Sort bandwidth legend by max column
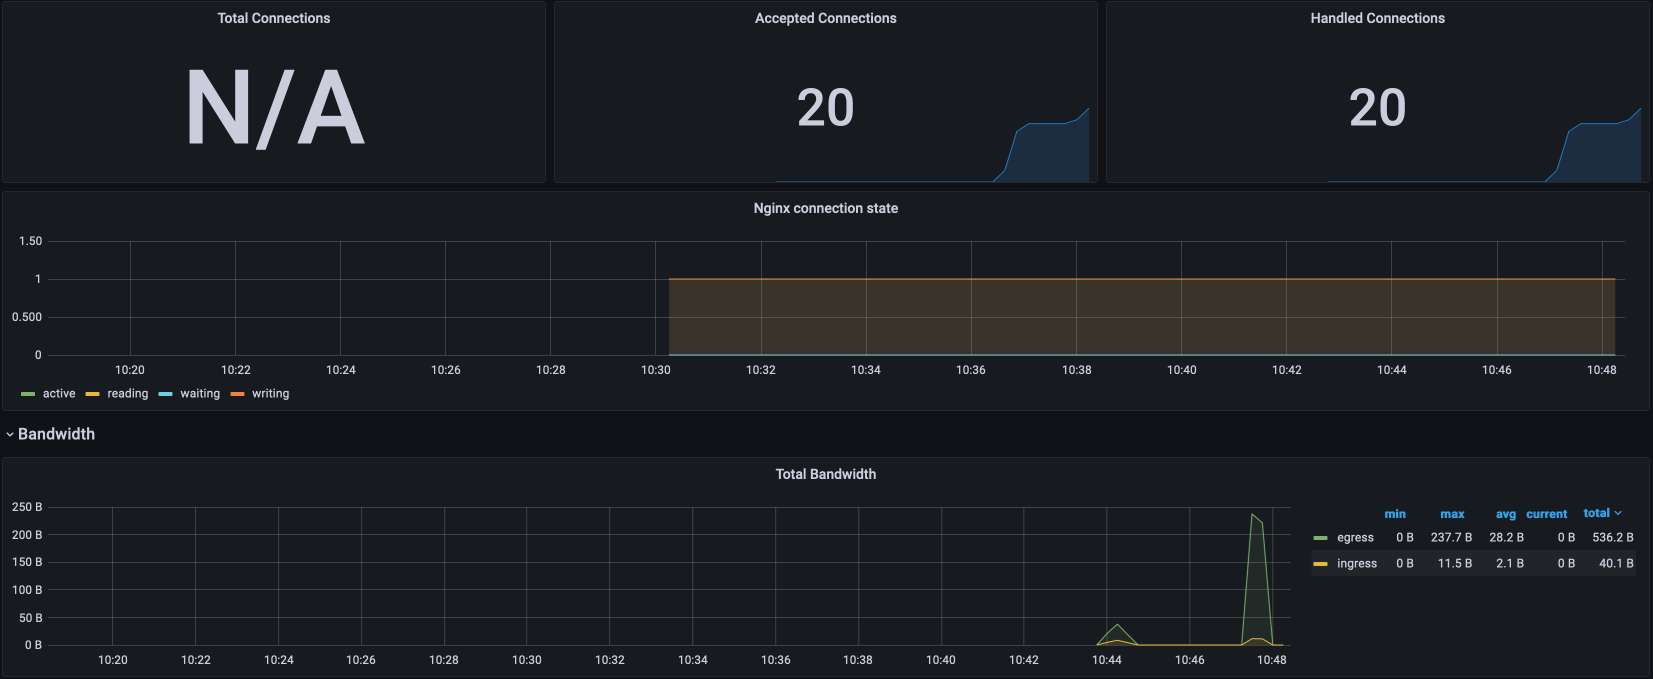The image size is (1653, 679). [1452, 514]
